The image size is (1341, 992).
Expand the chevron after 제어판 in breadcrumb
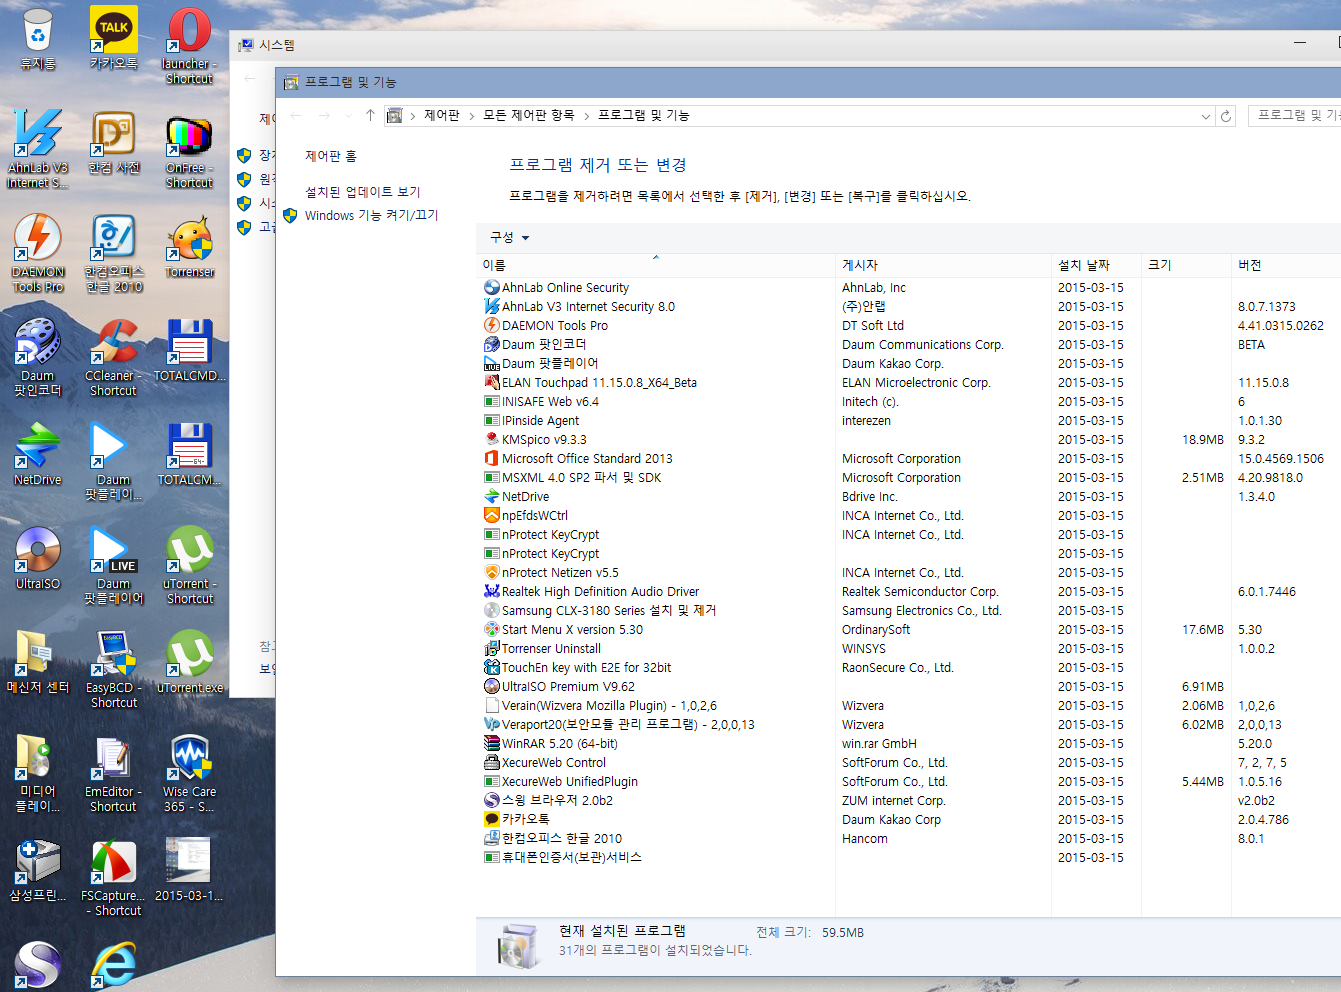pyautogui.click(x=472, y=116)
